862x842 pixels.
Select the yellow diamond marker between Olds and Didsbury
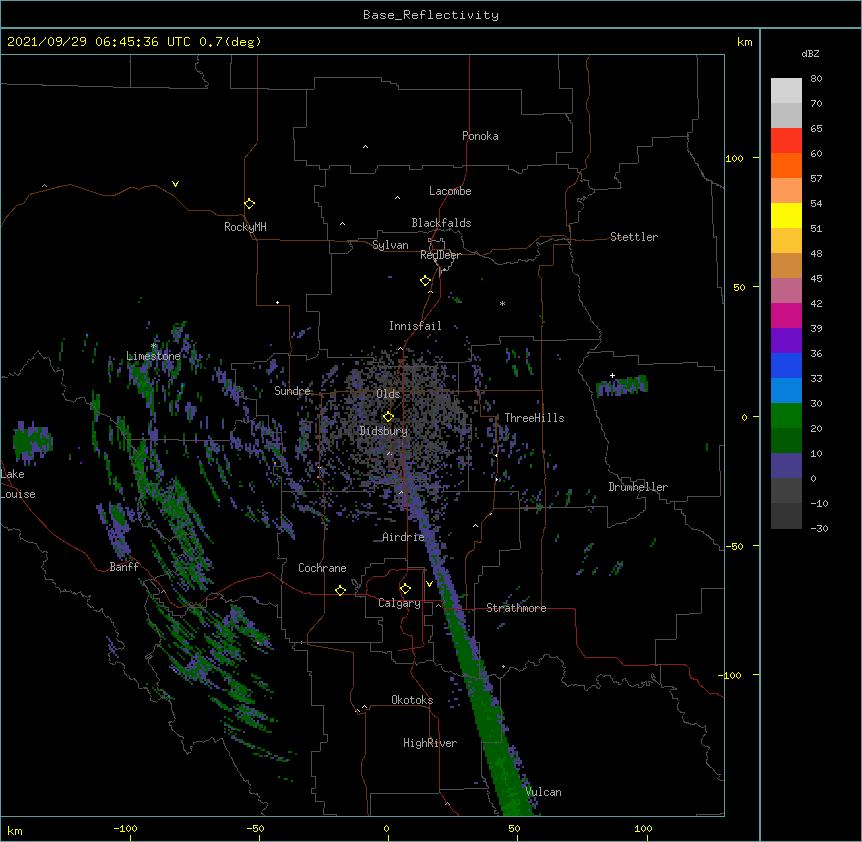click(x=388, y=416)
